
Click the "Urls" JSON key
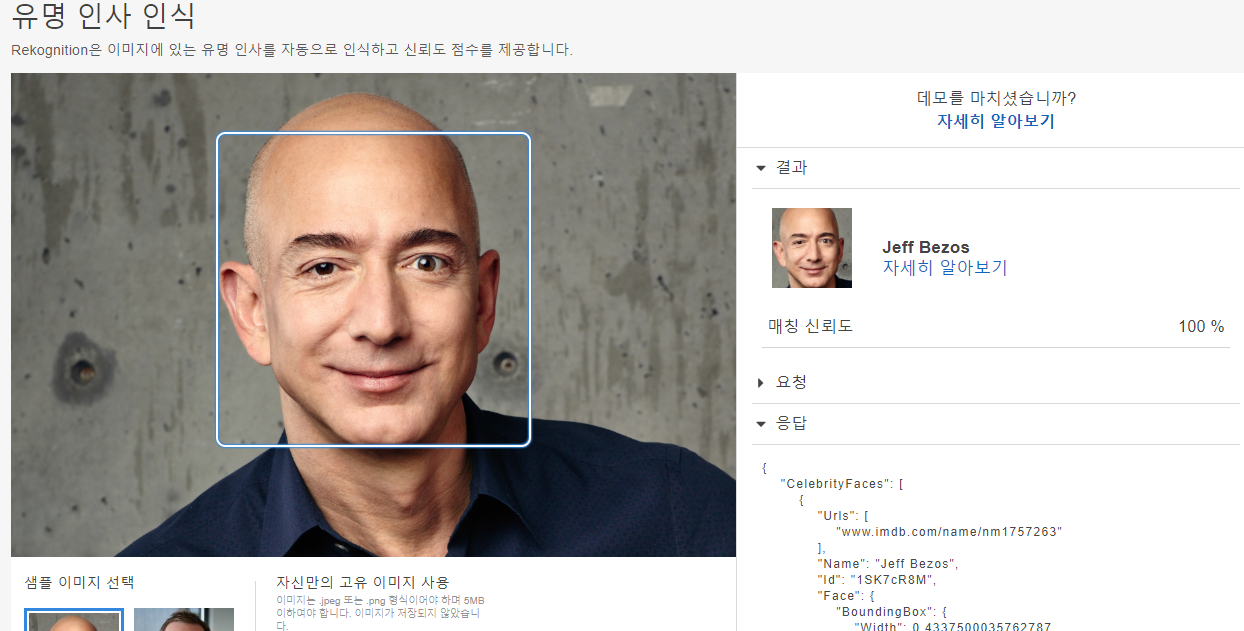pos(838,516)
